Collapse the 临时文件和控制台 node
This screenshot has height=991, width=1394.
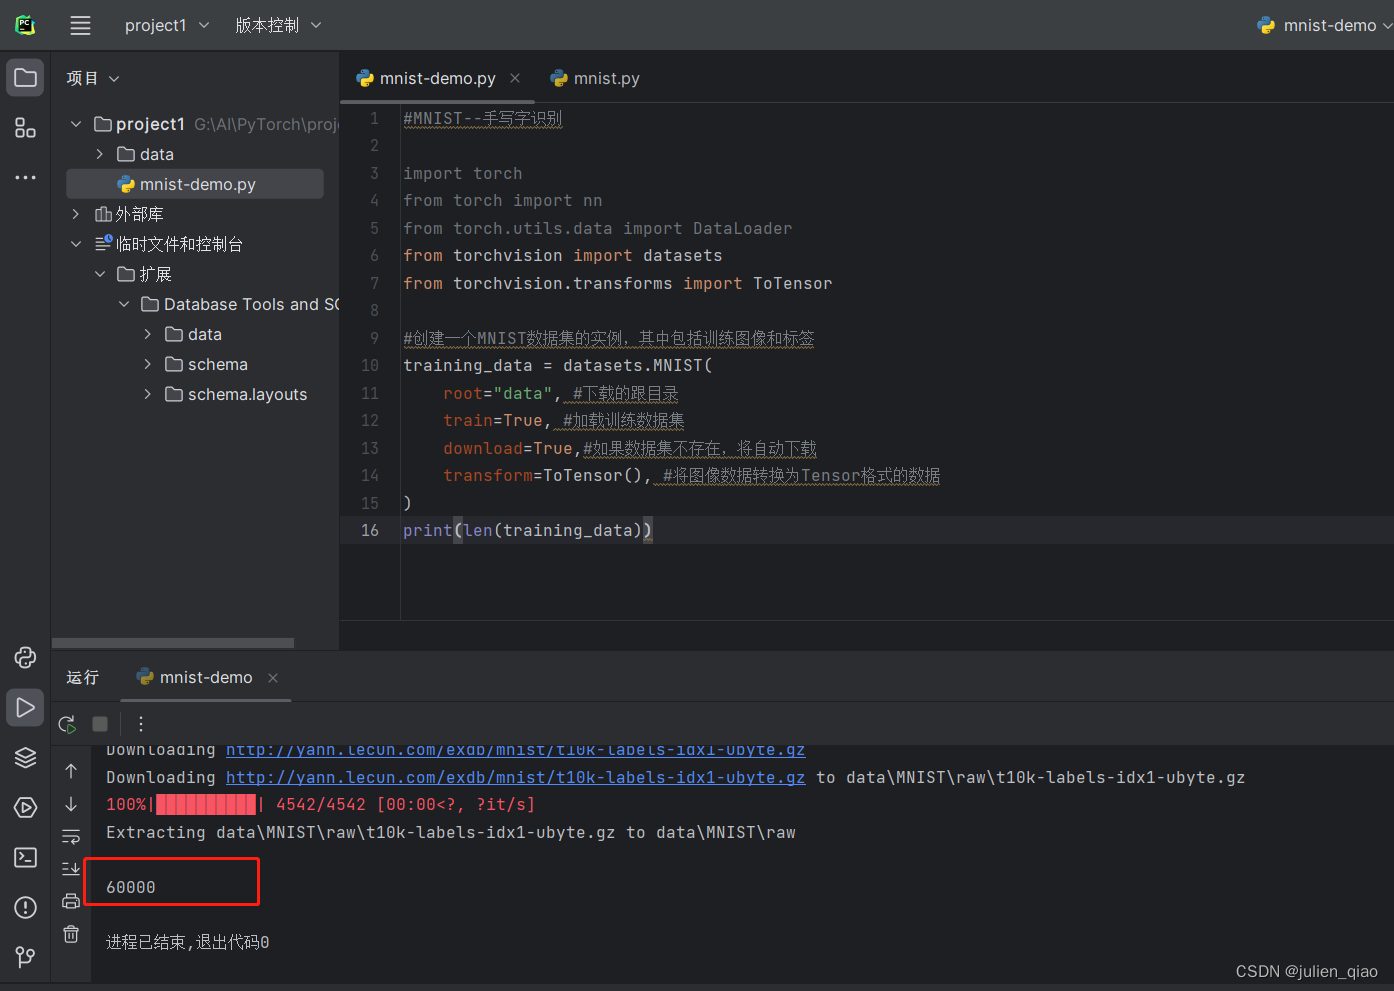76,244
